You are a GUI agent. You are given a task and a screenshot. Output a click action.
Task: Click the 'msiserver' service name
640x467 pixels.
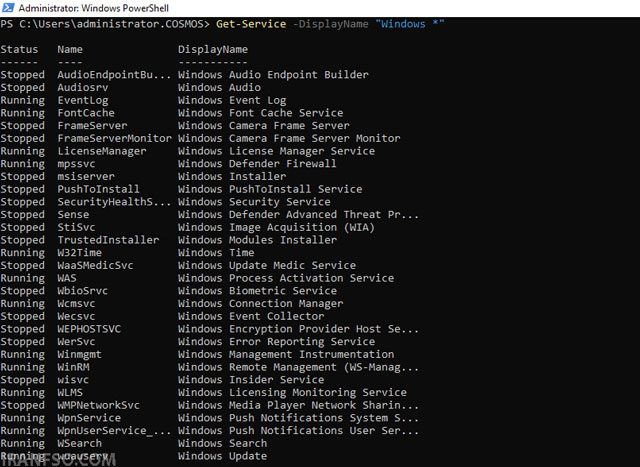pyautogui.click(x=86, y=176)
